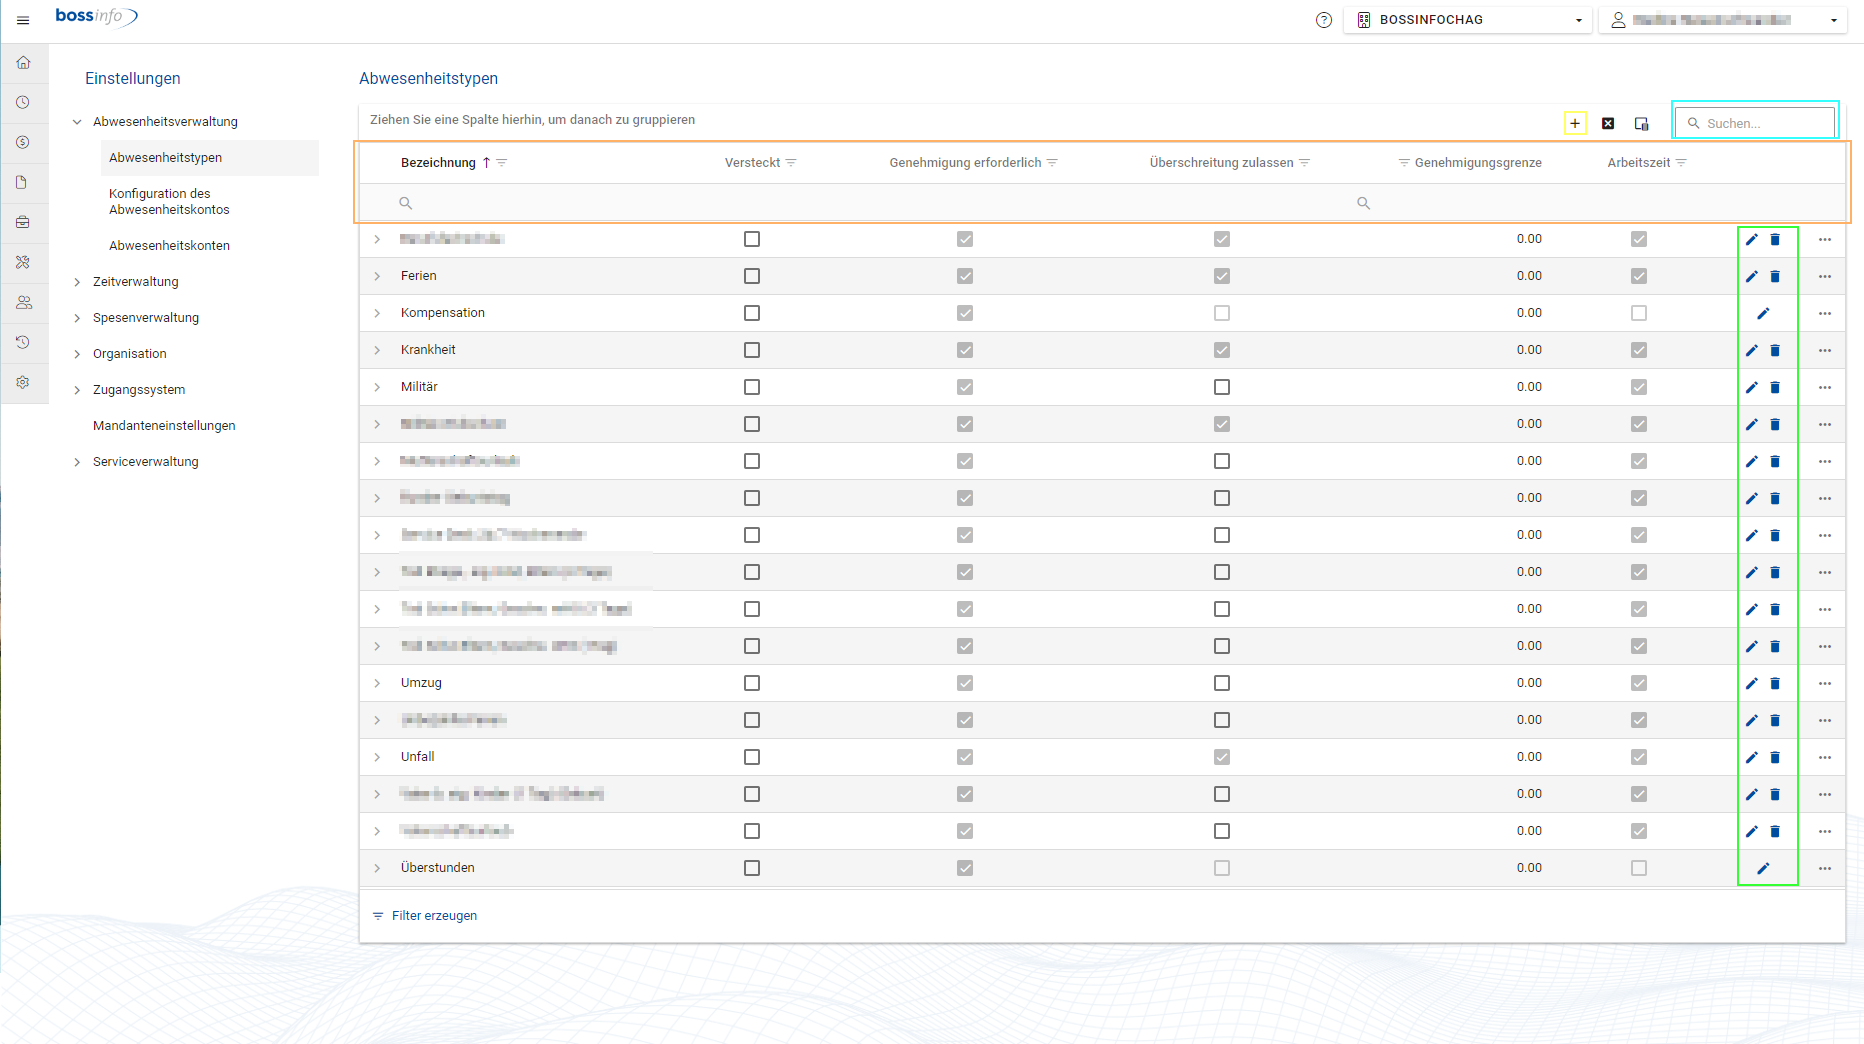The height and width of the screenshot is (1044, 1864).
Task: Check the Versteckt box for Umzug
Action: (x=752, y=683)
